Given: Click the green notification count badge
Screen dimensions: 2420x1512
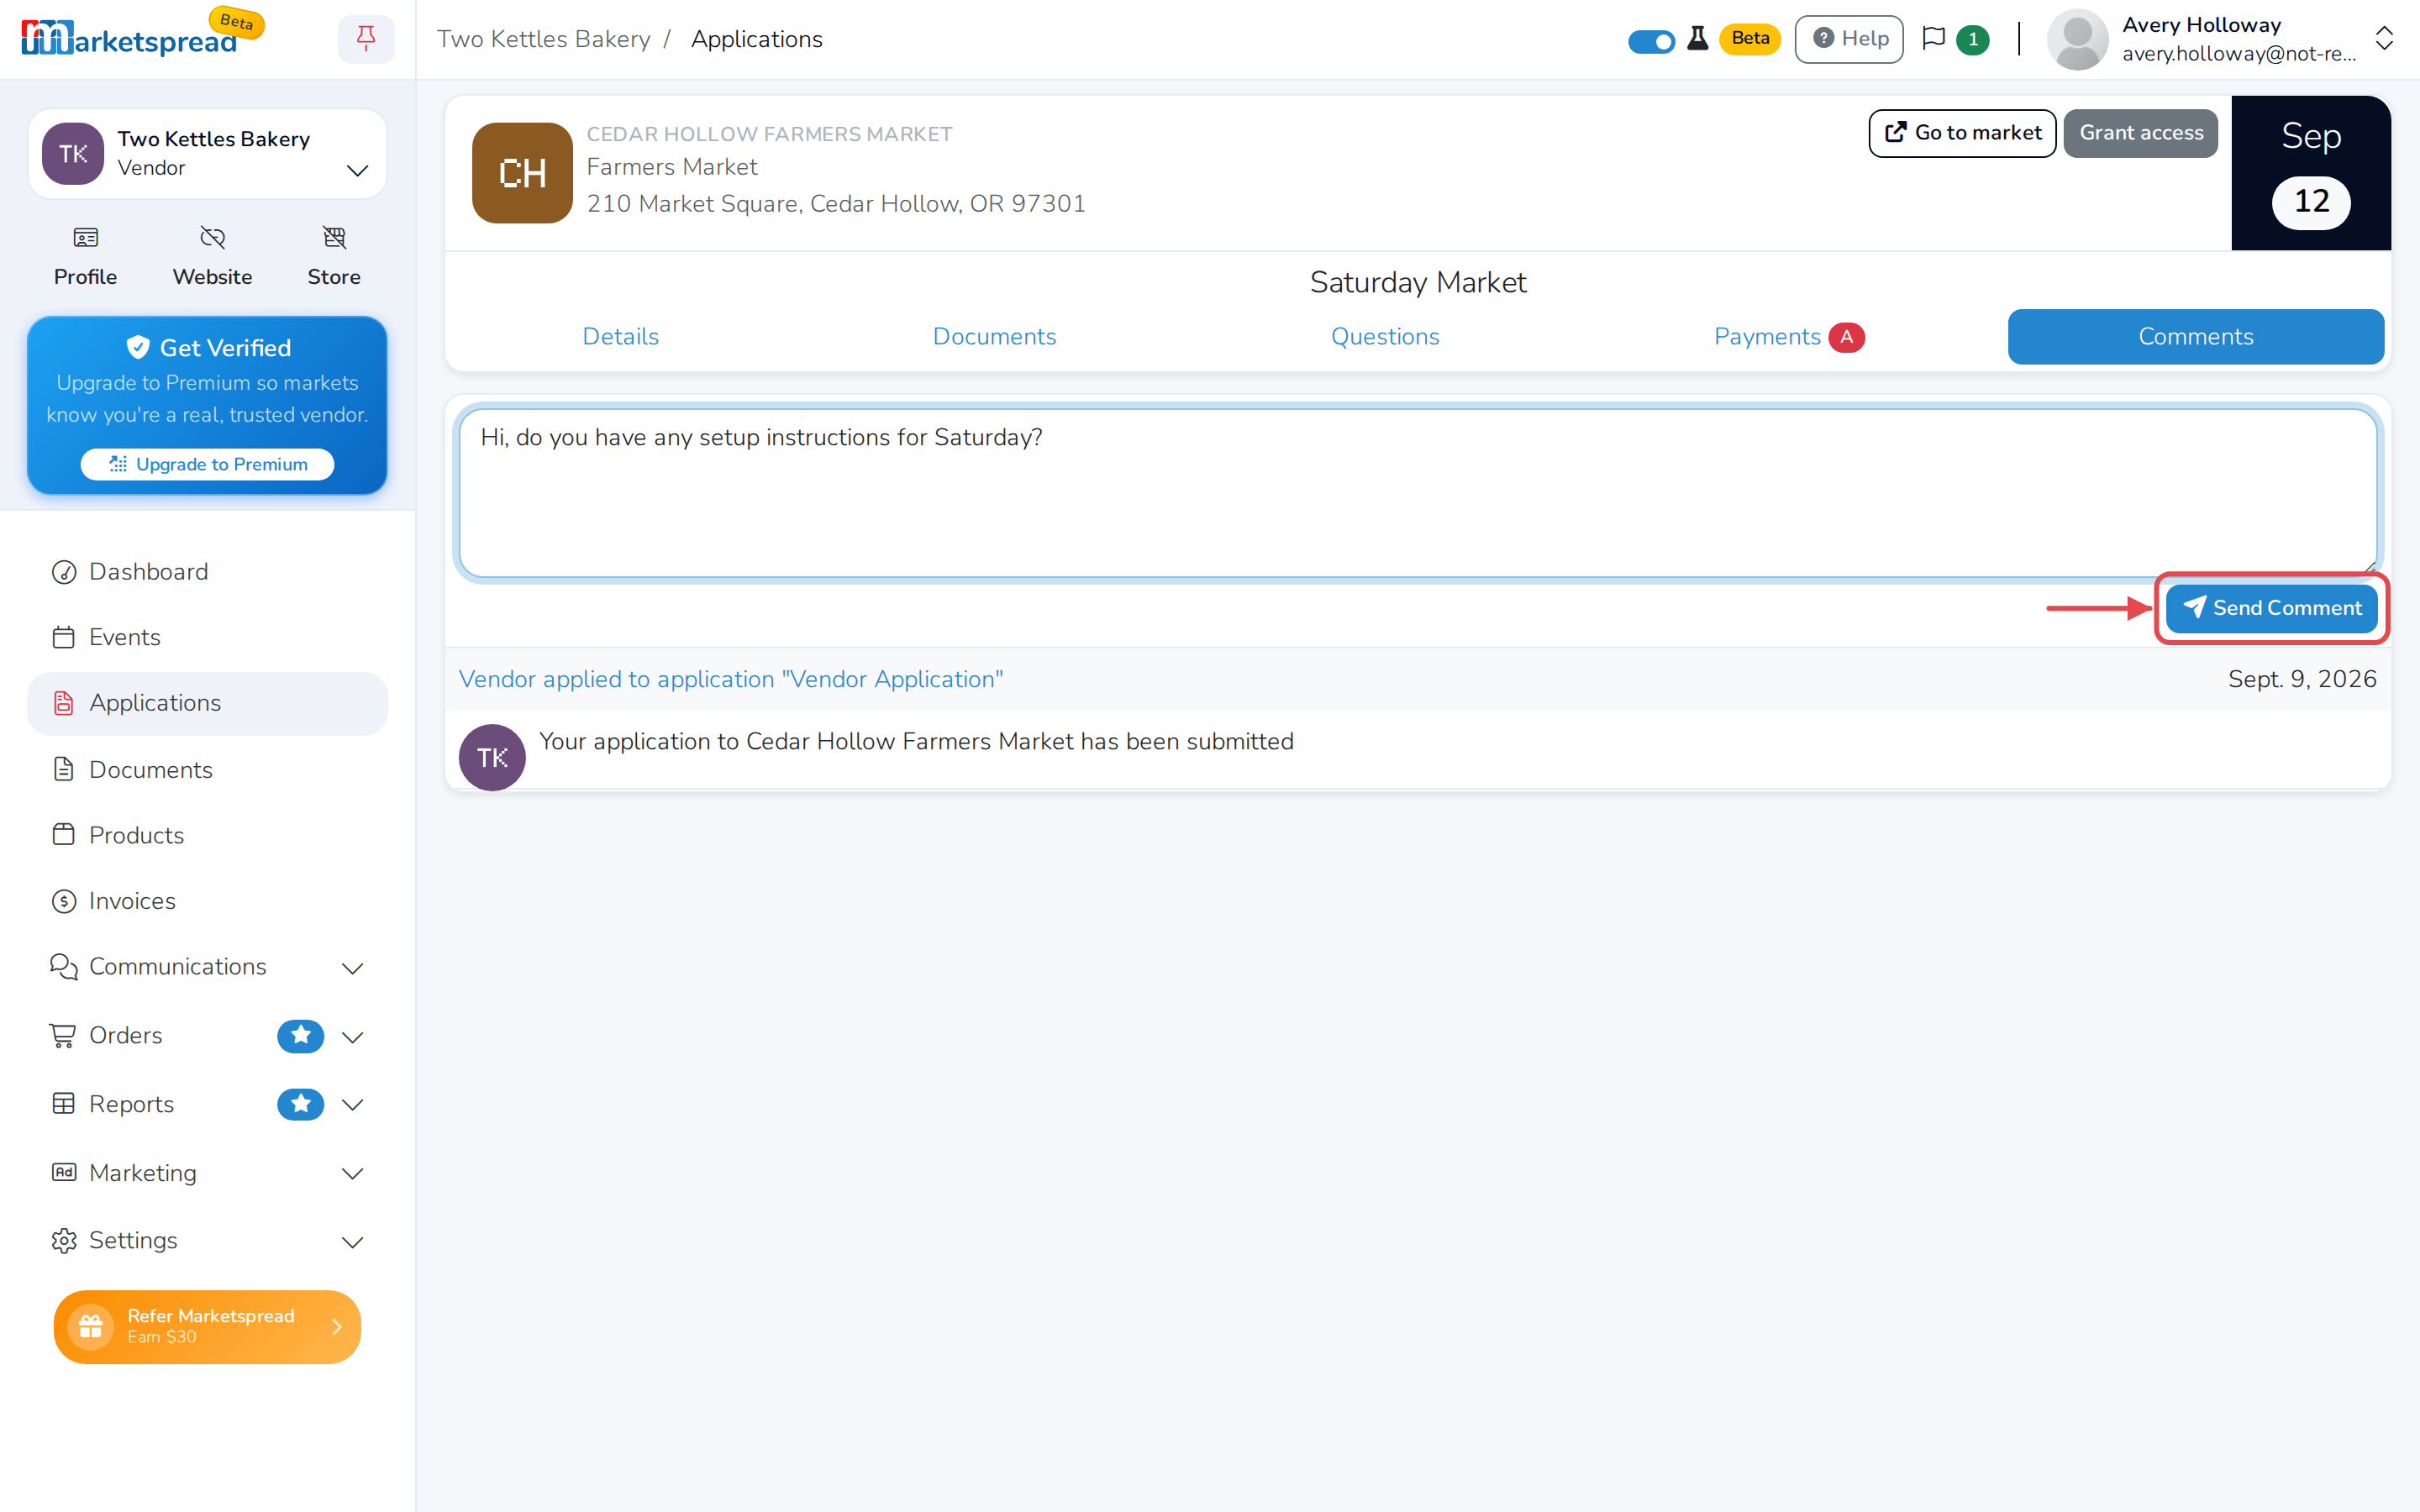Looking at the screenshot, I should point(1972,40).
